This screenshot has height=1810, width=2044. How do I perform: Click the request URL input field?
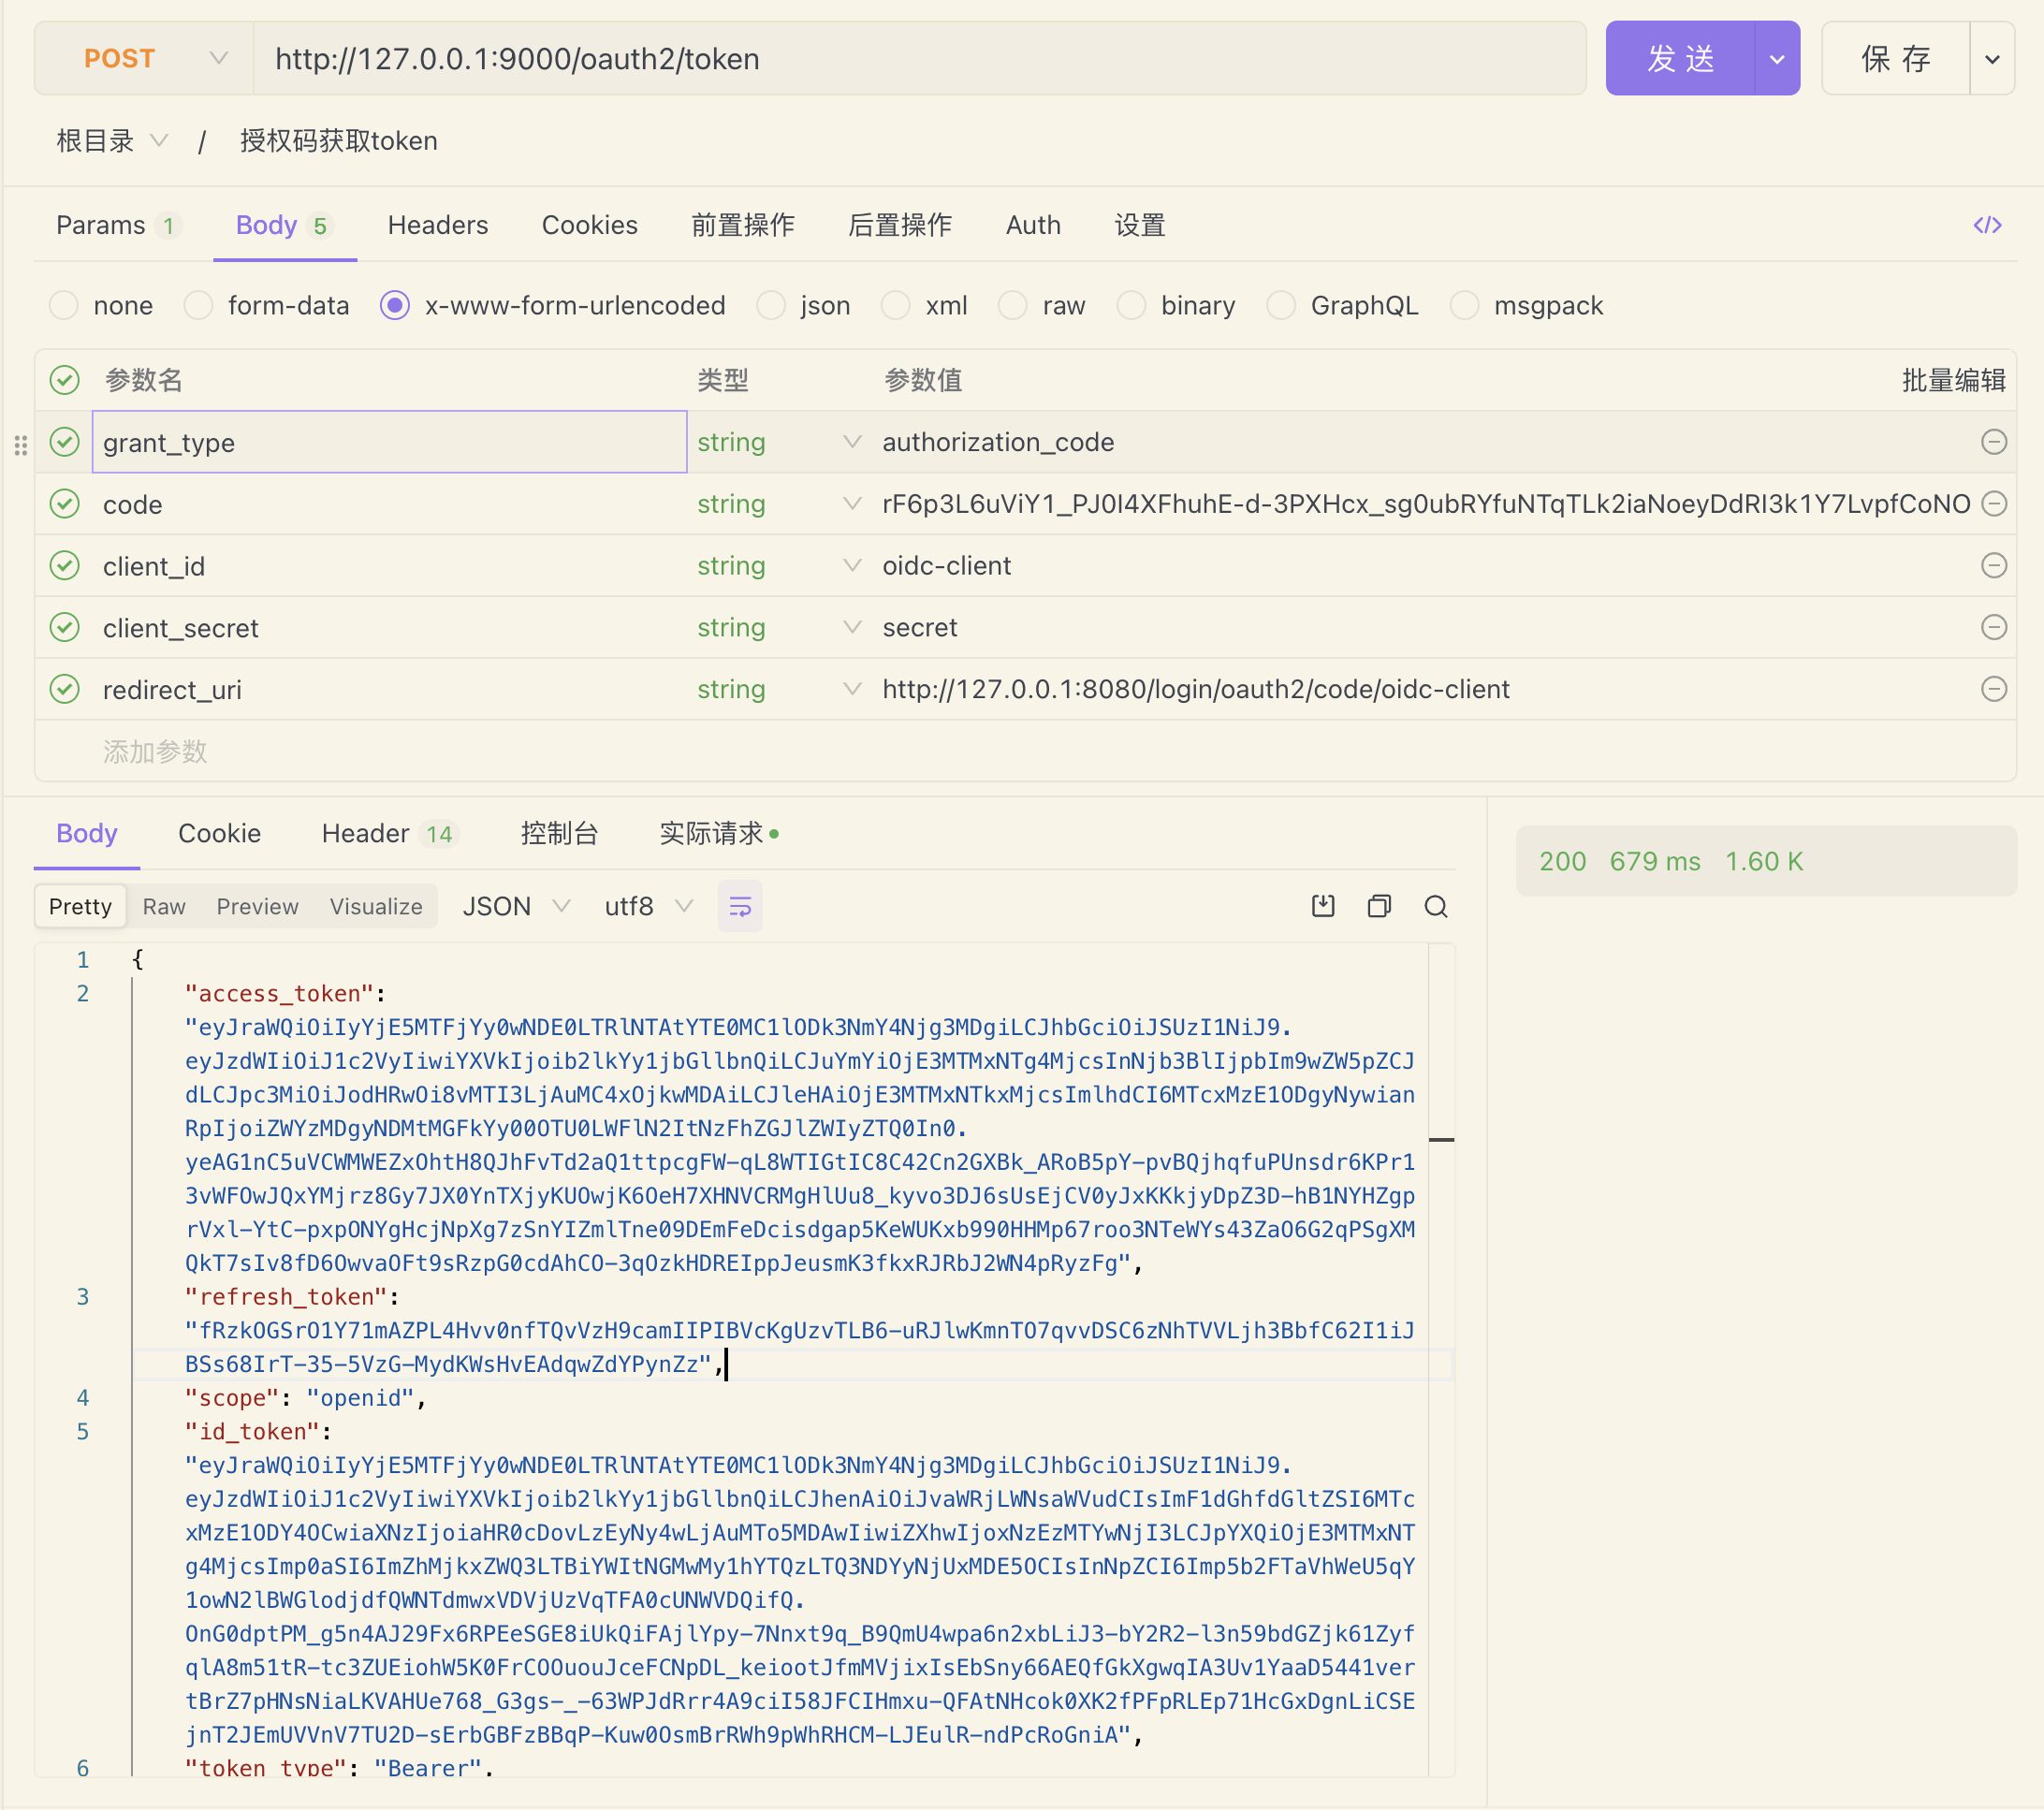click(919, 59)
